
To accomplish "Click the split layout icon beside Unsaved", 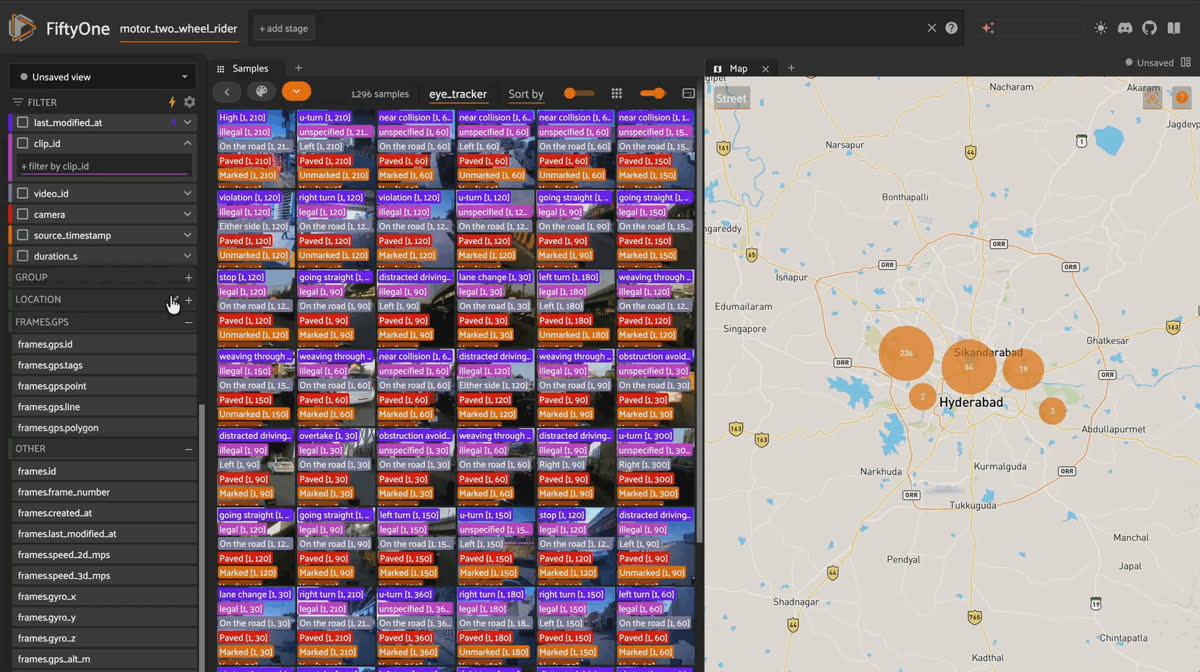I will click(x=1187, y=62).
